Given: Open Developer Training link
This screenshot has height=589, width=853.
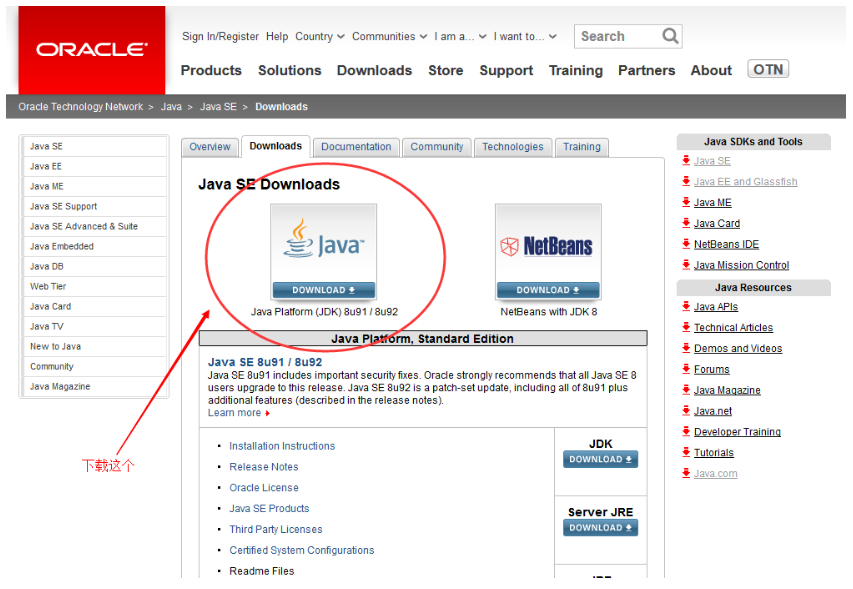Looking at the screenshot, I should pyautogui.click(x=737, y=432).
